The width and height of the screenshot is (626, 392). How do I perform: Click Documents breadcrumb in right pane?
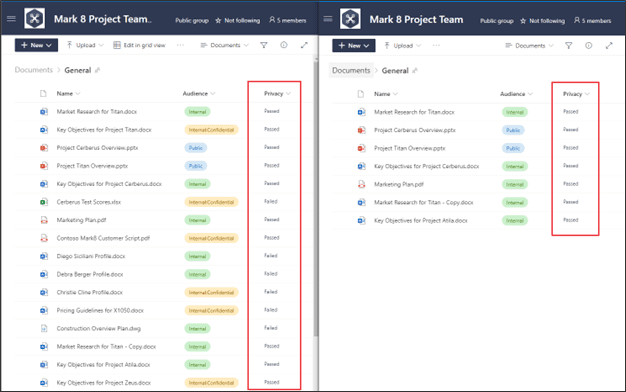[351, 70]
